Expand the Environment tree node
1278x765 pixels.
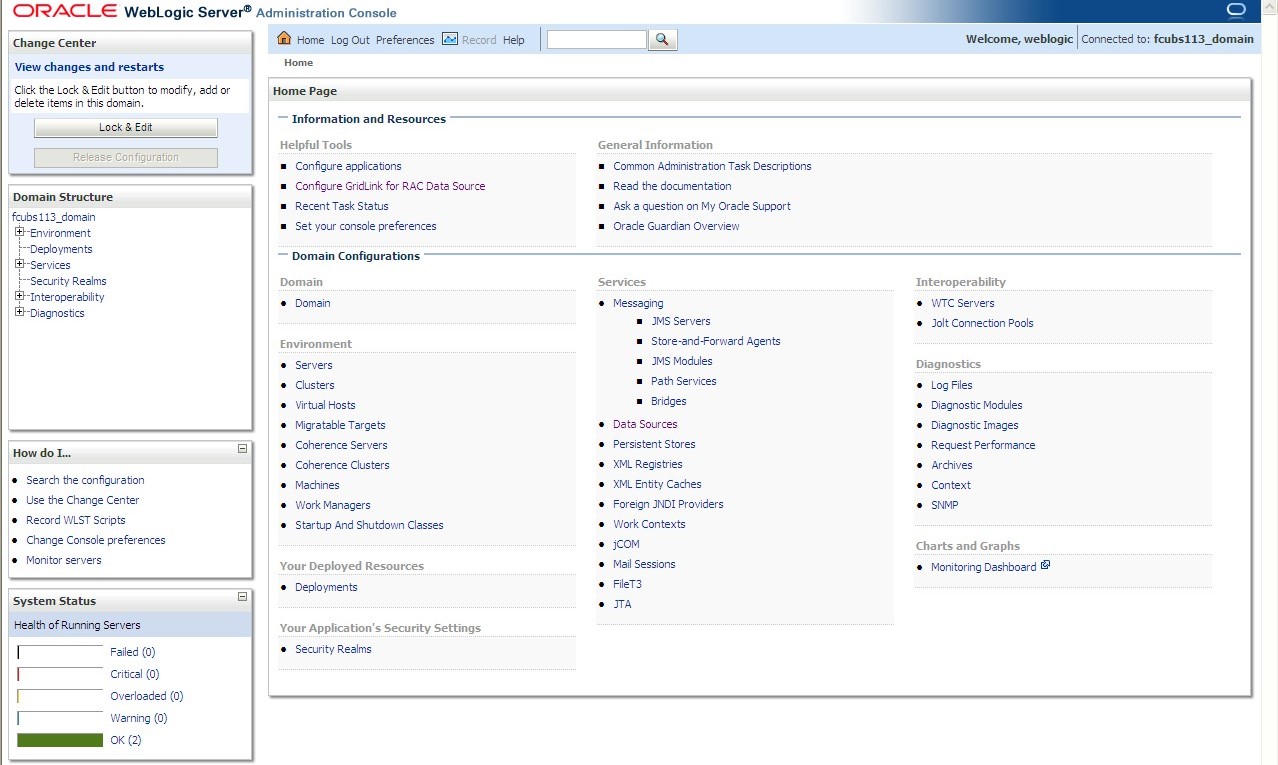pyautogui.click(x=19, y=232)
